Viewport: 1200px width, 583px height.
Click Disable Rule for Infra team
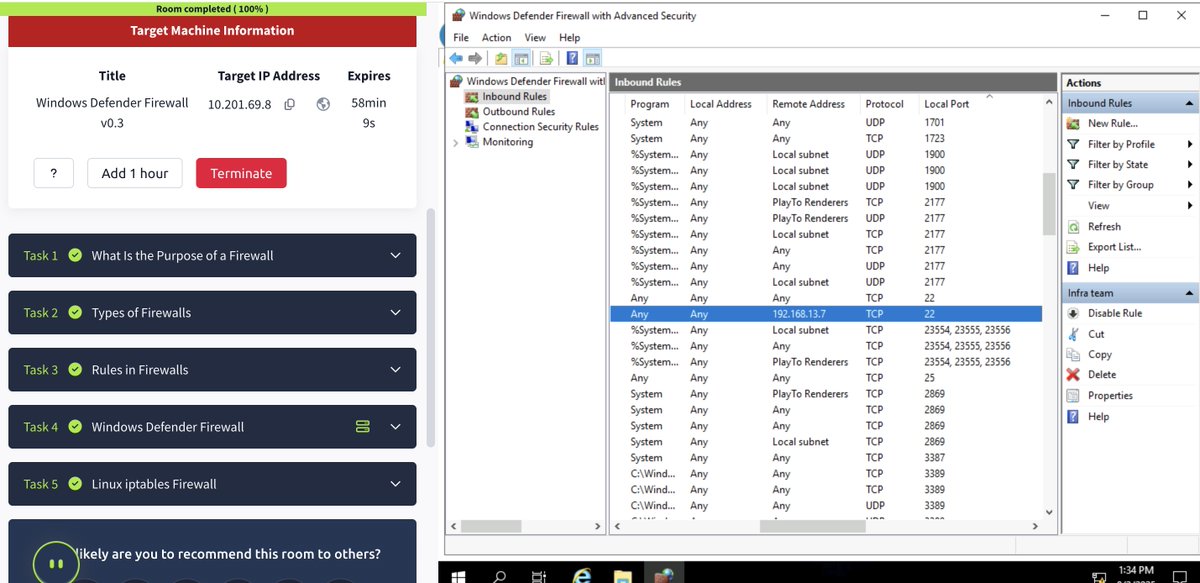point(1114,313)
